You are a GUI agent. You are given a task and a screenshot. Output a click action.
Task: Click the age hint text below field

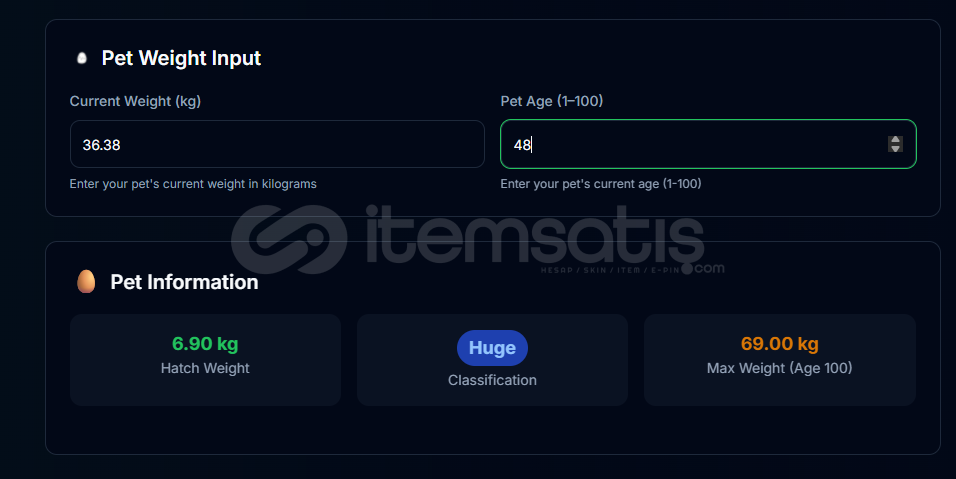(601, 184)
